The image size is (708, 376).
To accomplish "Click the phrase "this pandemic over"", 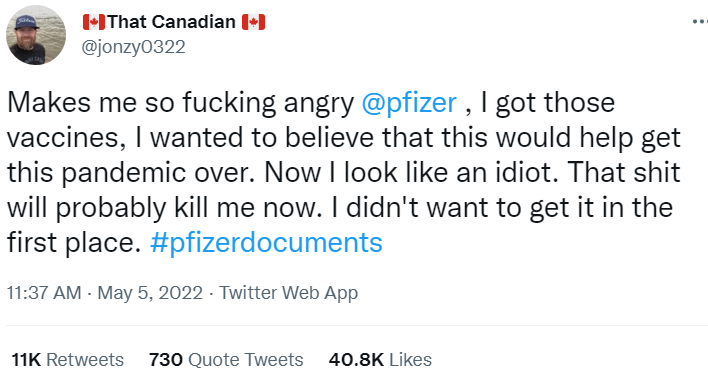I will point(131,173).
